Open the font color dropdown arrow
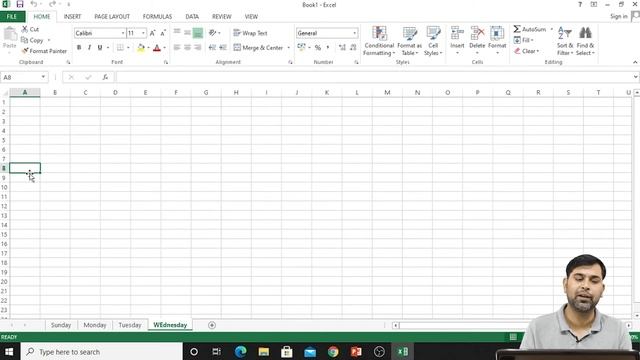This screenshot has height=360, width=640. click(164, 48)
